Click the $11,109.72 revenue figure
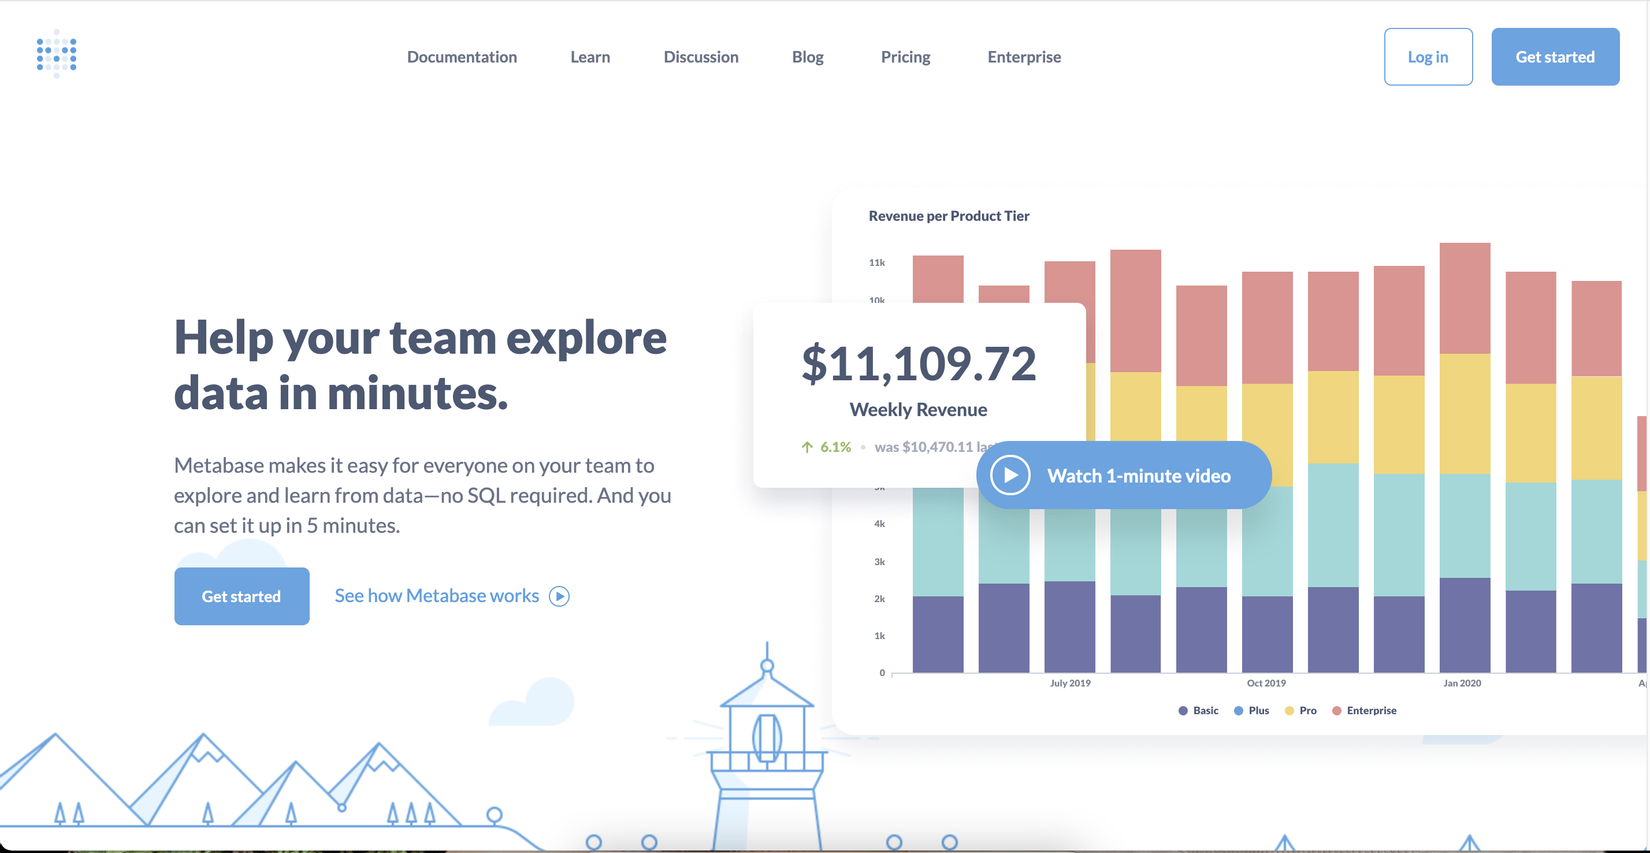 point(918,364)
